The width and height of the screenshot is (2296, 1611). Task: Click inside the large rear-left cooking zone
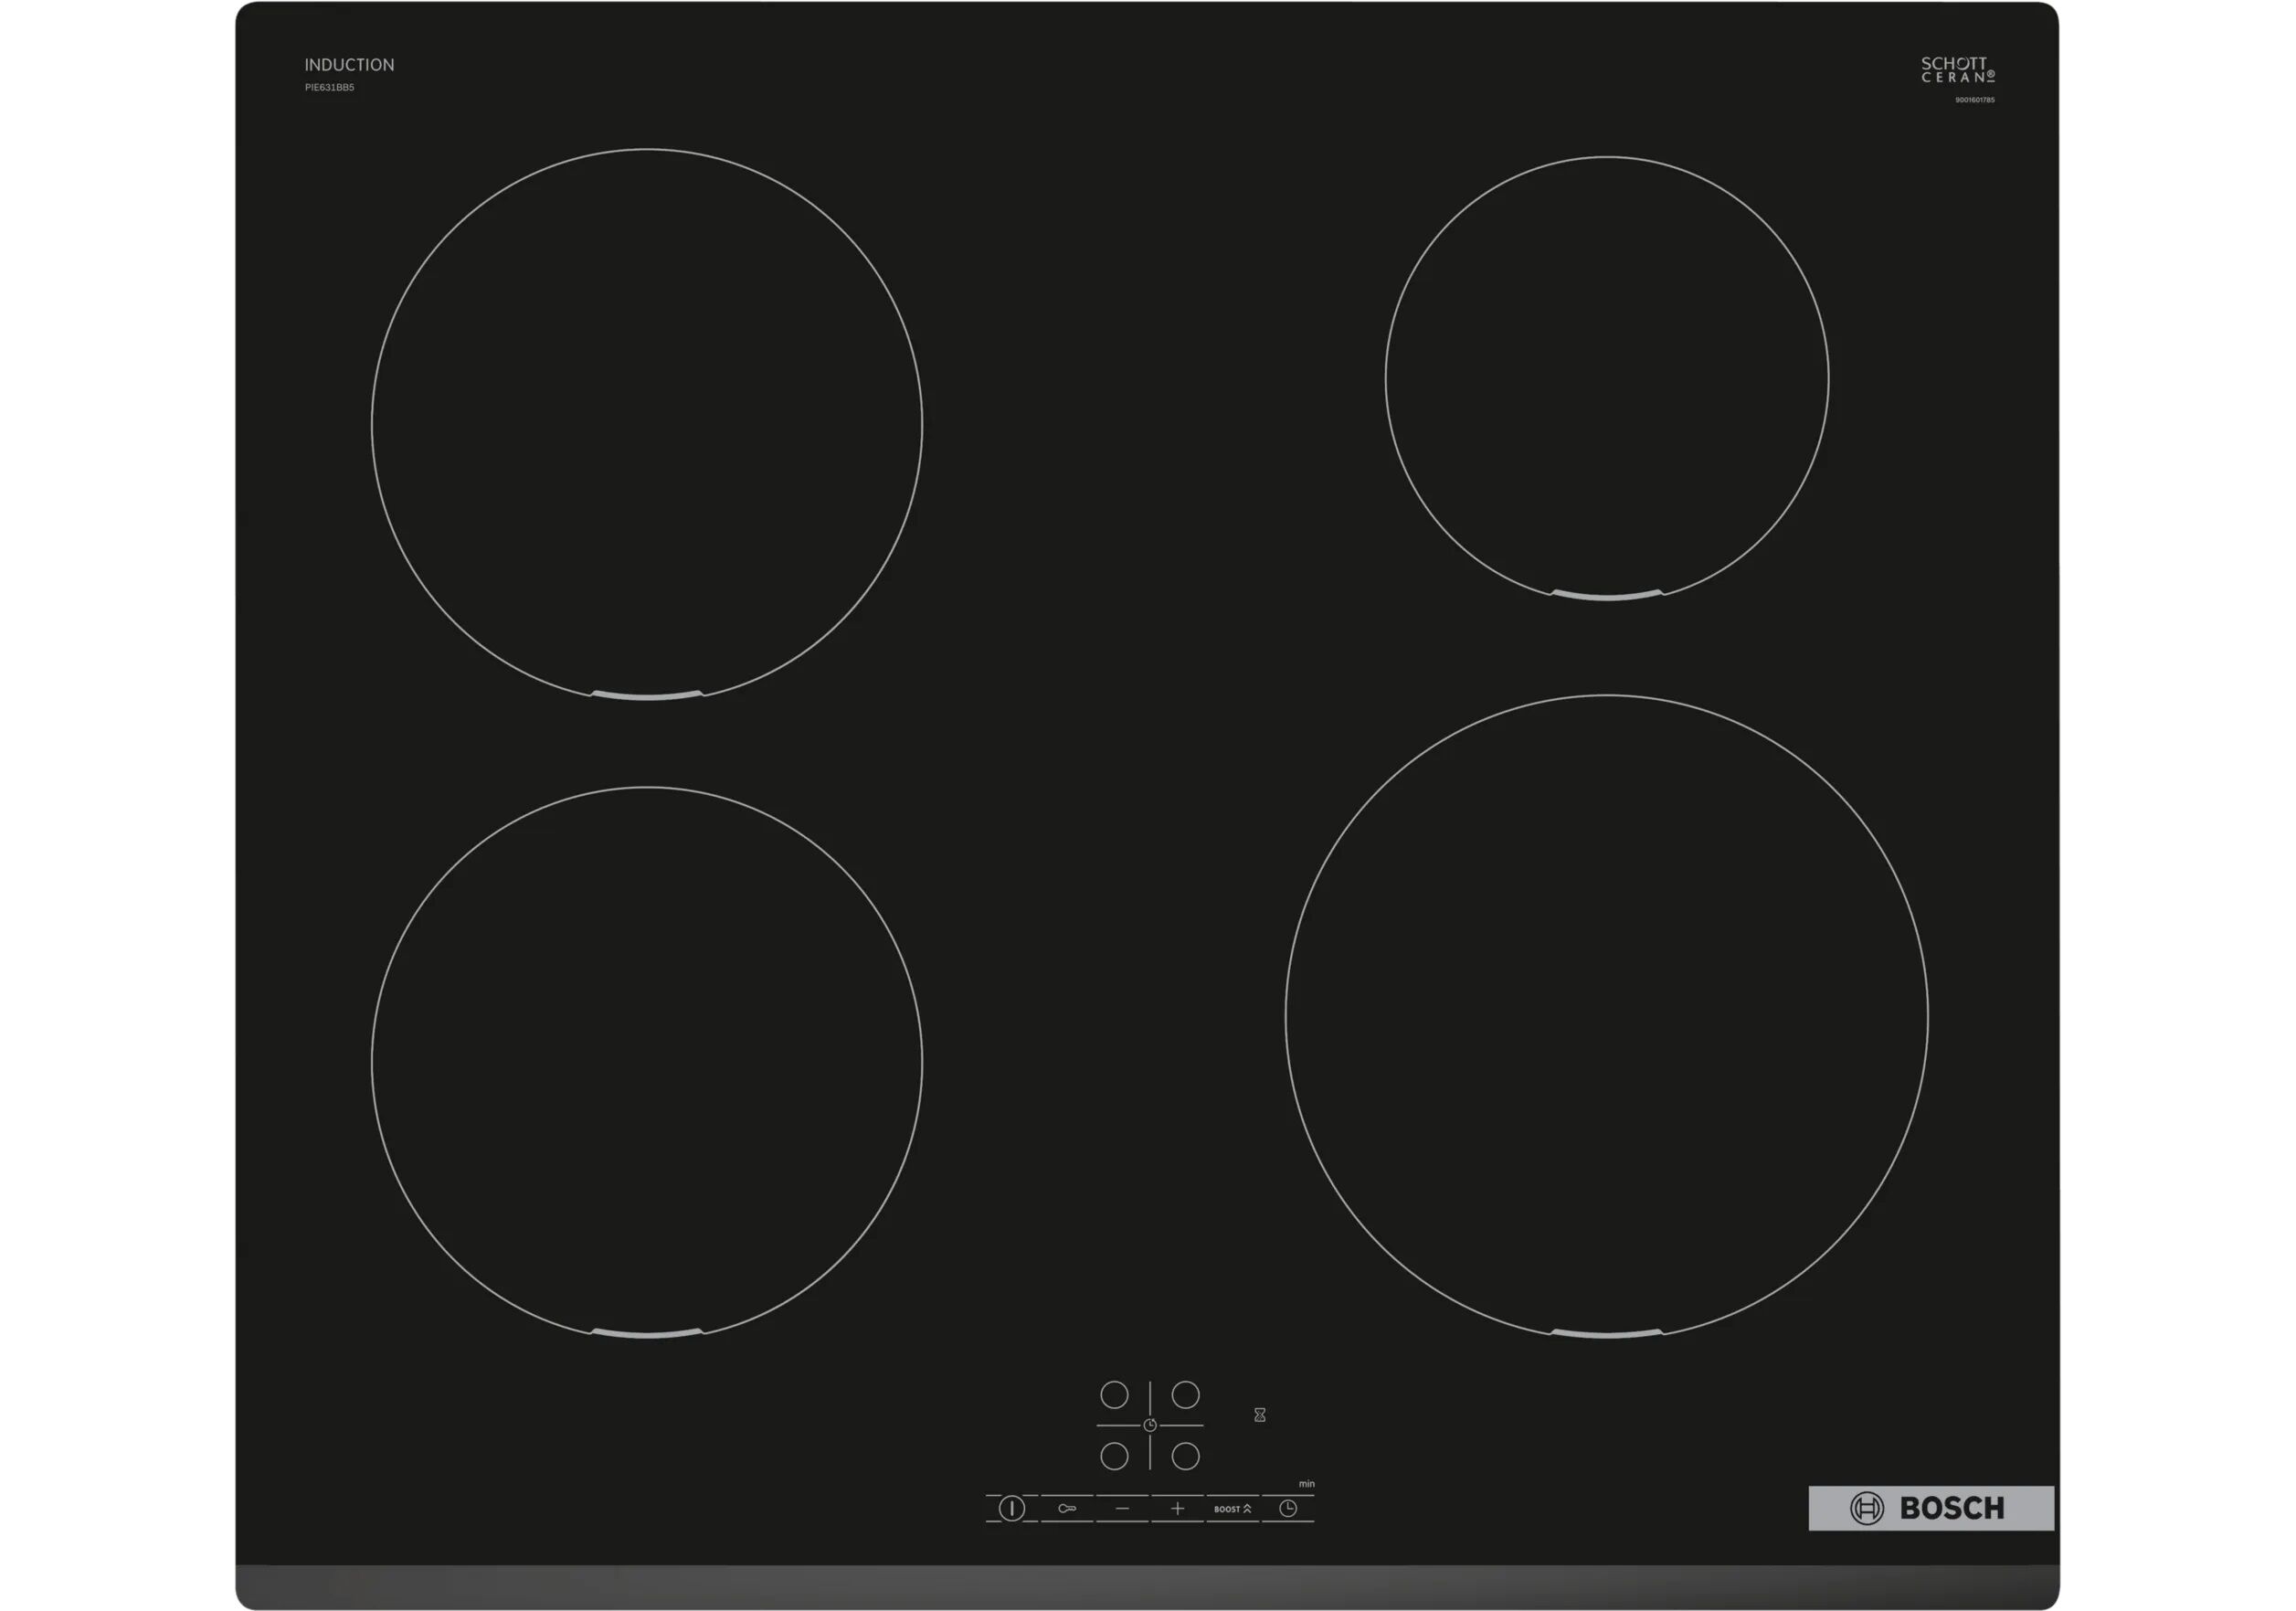tap(646, 424)
